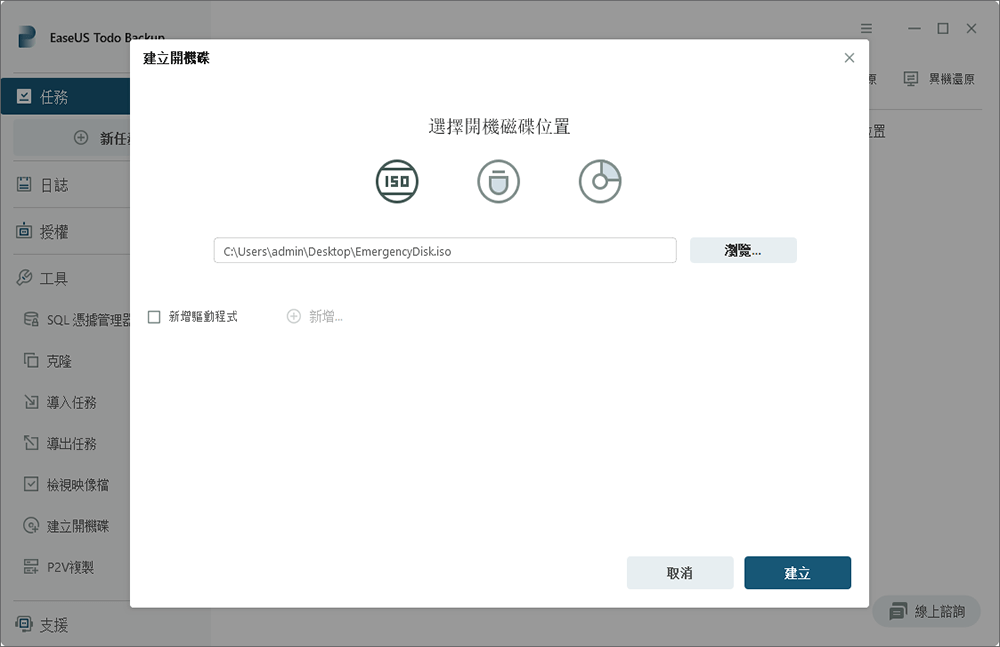Open the 線上諮詢 online chat button
Image resolution: width=1000 pixels, height=647 pixels.
(927, 612)
